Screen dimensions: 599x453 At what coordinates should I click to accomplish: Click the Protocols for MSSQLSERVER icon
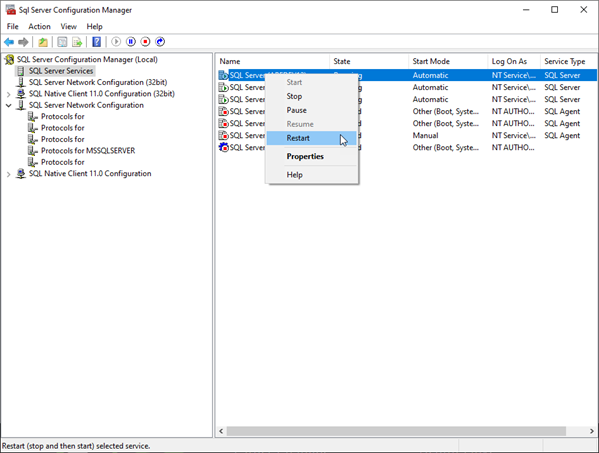[x=33, y=151]
